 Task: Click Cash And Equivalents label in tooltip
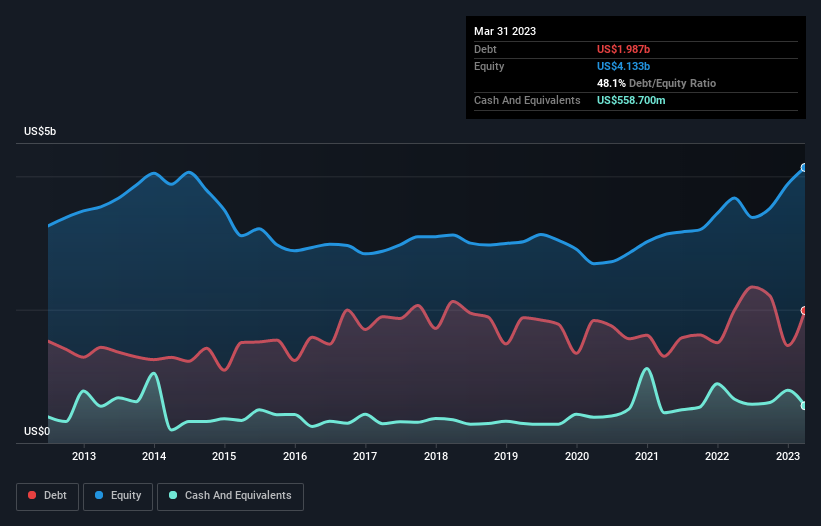(527, 100)
